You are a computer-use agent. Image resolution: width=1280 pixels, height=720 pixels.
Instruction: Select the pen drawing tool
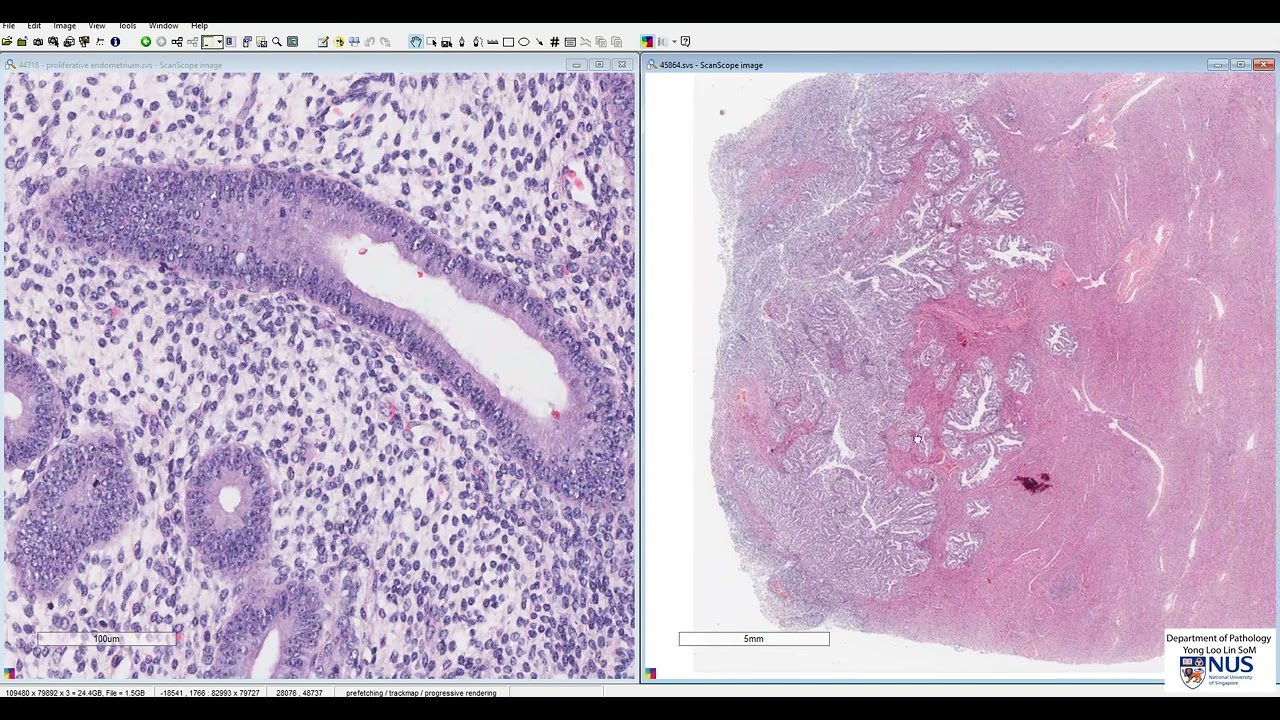[x=462, y=42]
